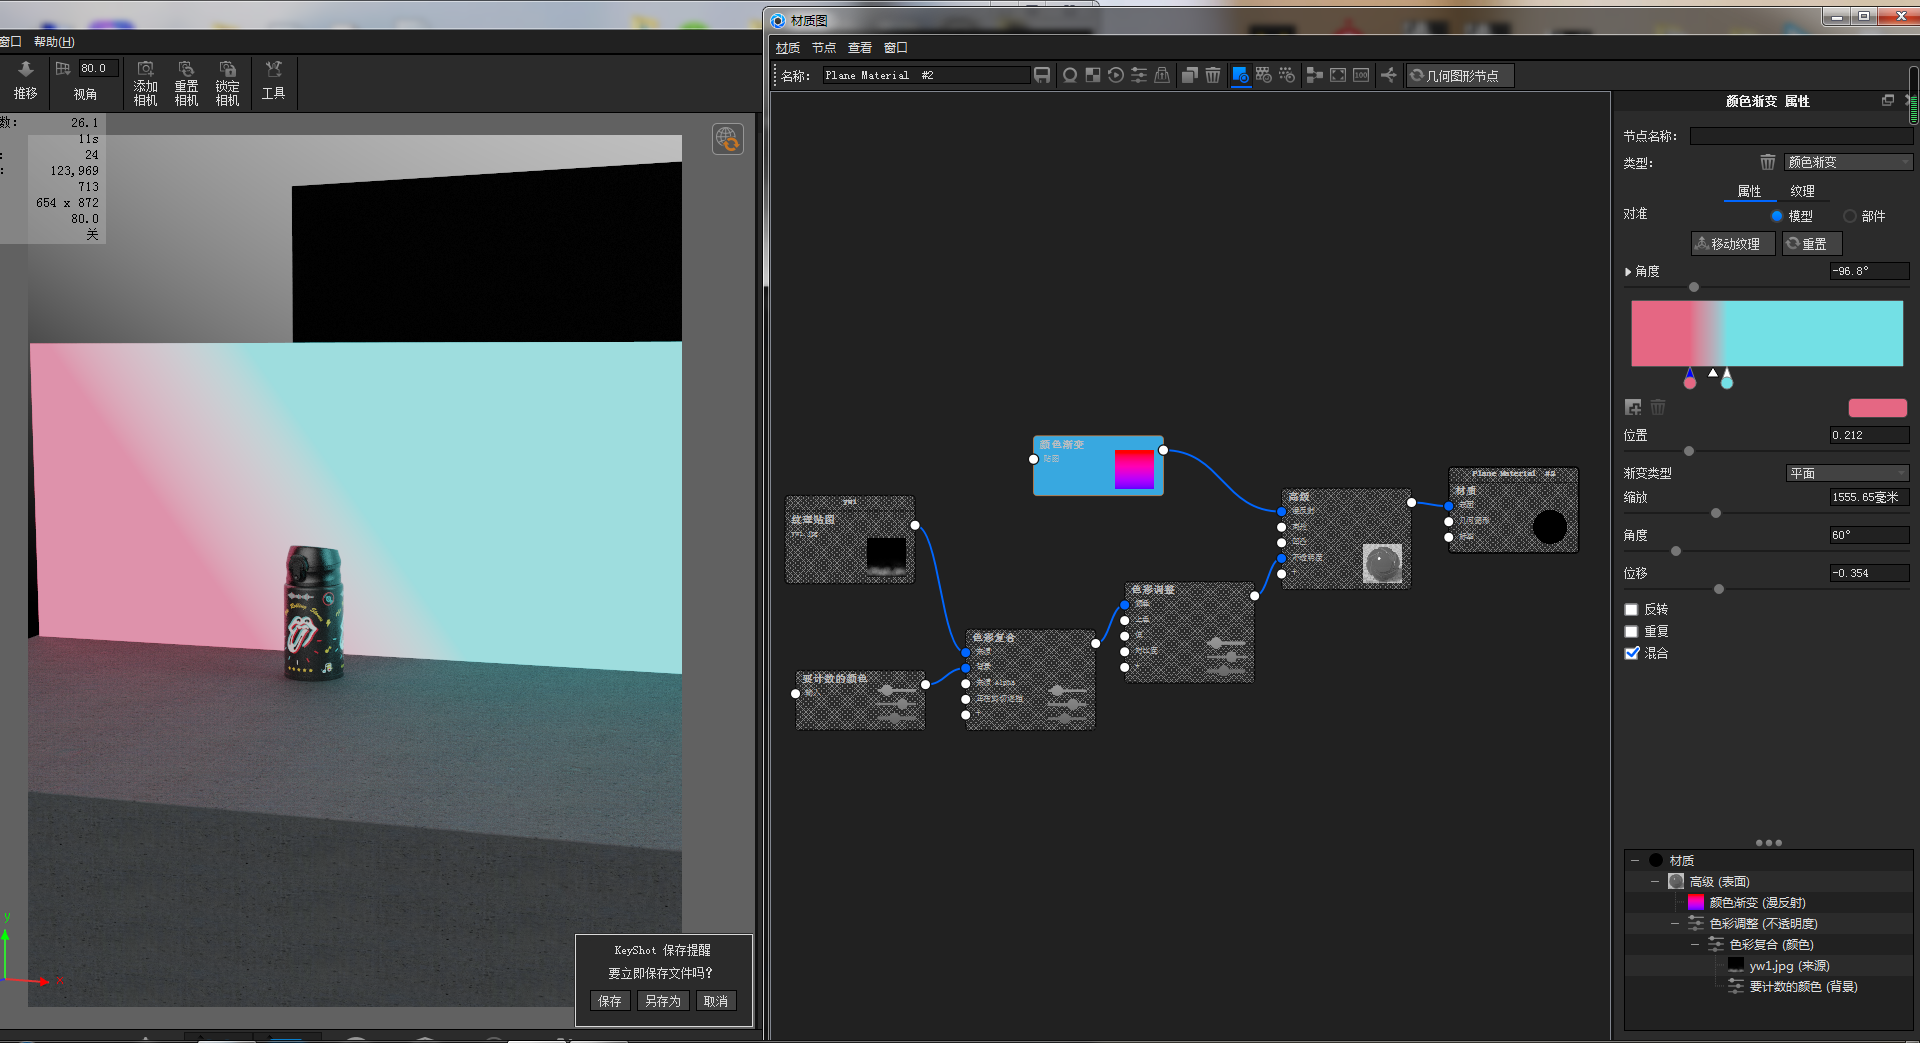
Task: Click the Move Texture (移动纹理) button
Action: coord(1732,244)
